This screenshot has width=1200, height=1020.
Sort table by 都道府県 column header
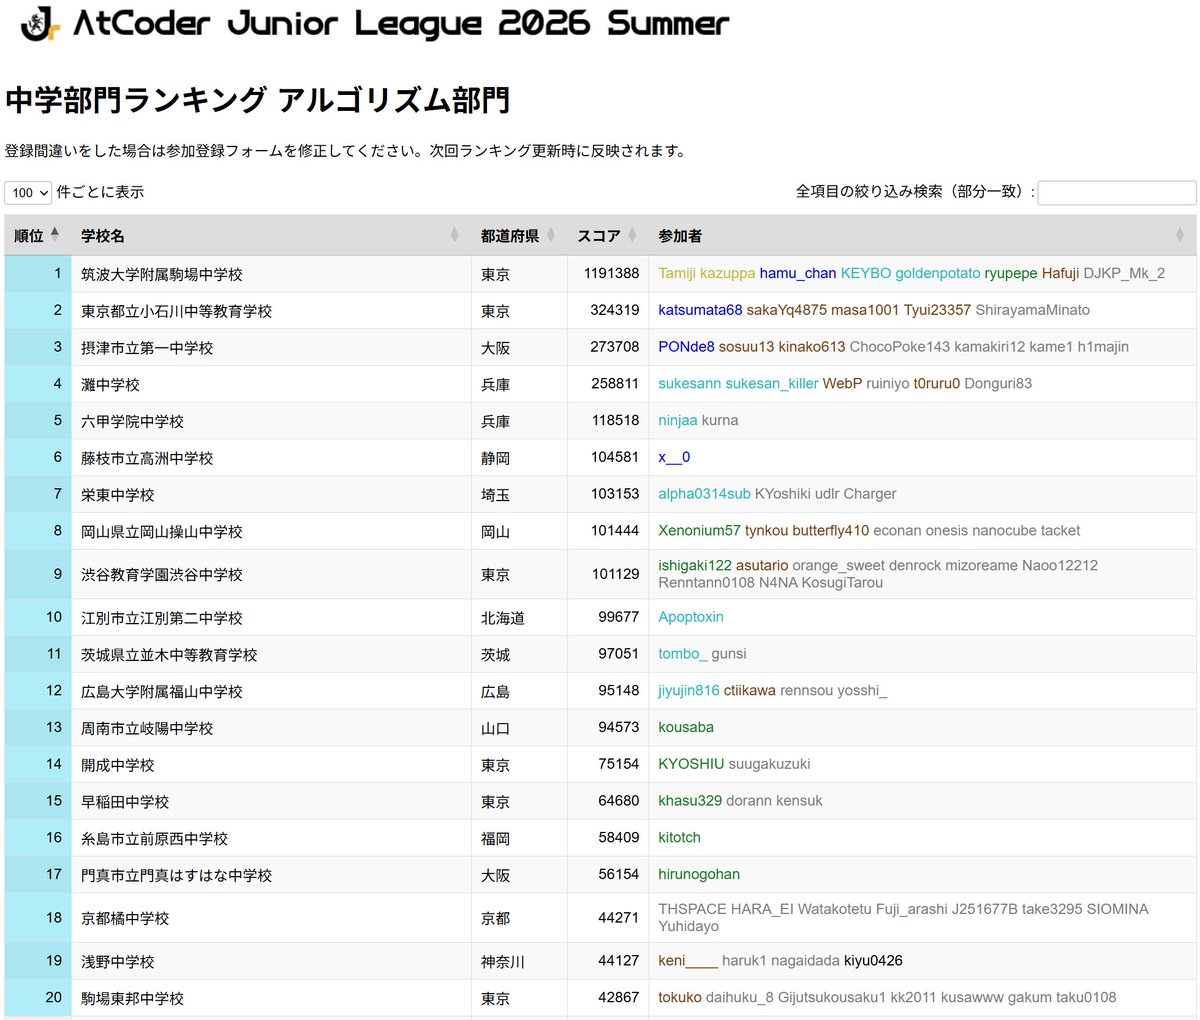coord(519,235)
